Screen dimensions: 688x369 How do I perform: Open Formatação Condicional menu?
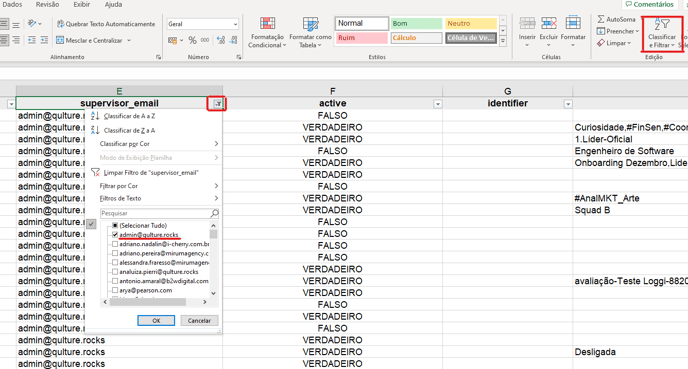click(267, 32)
